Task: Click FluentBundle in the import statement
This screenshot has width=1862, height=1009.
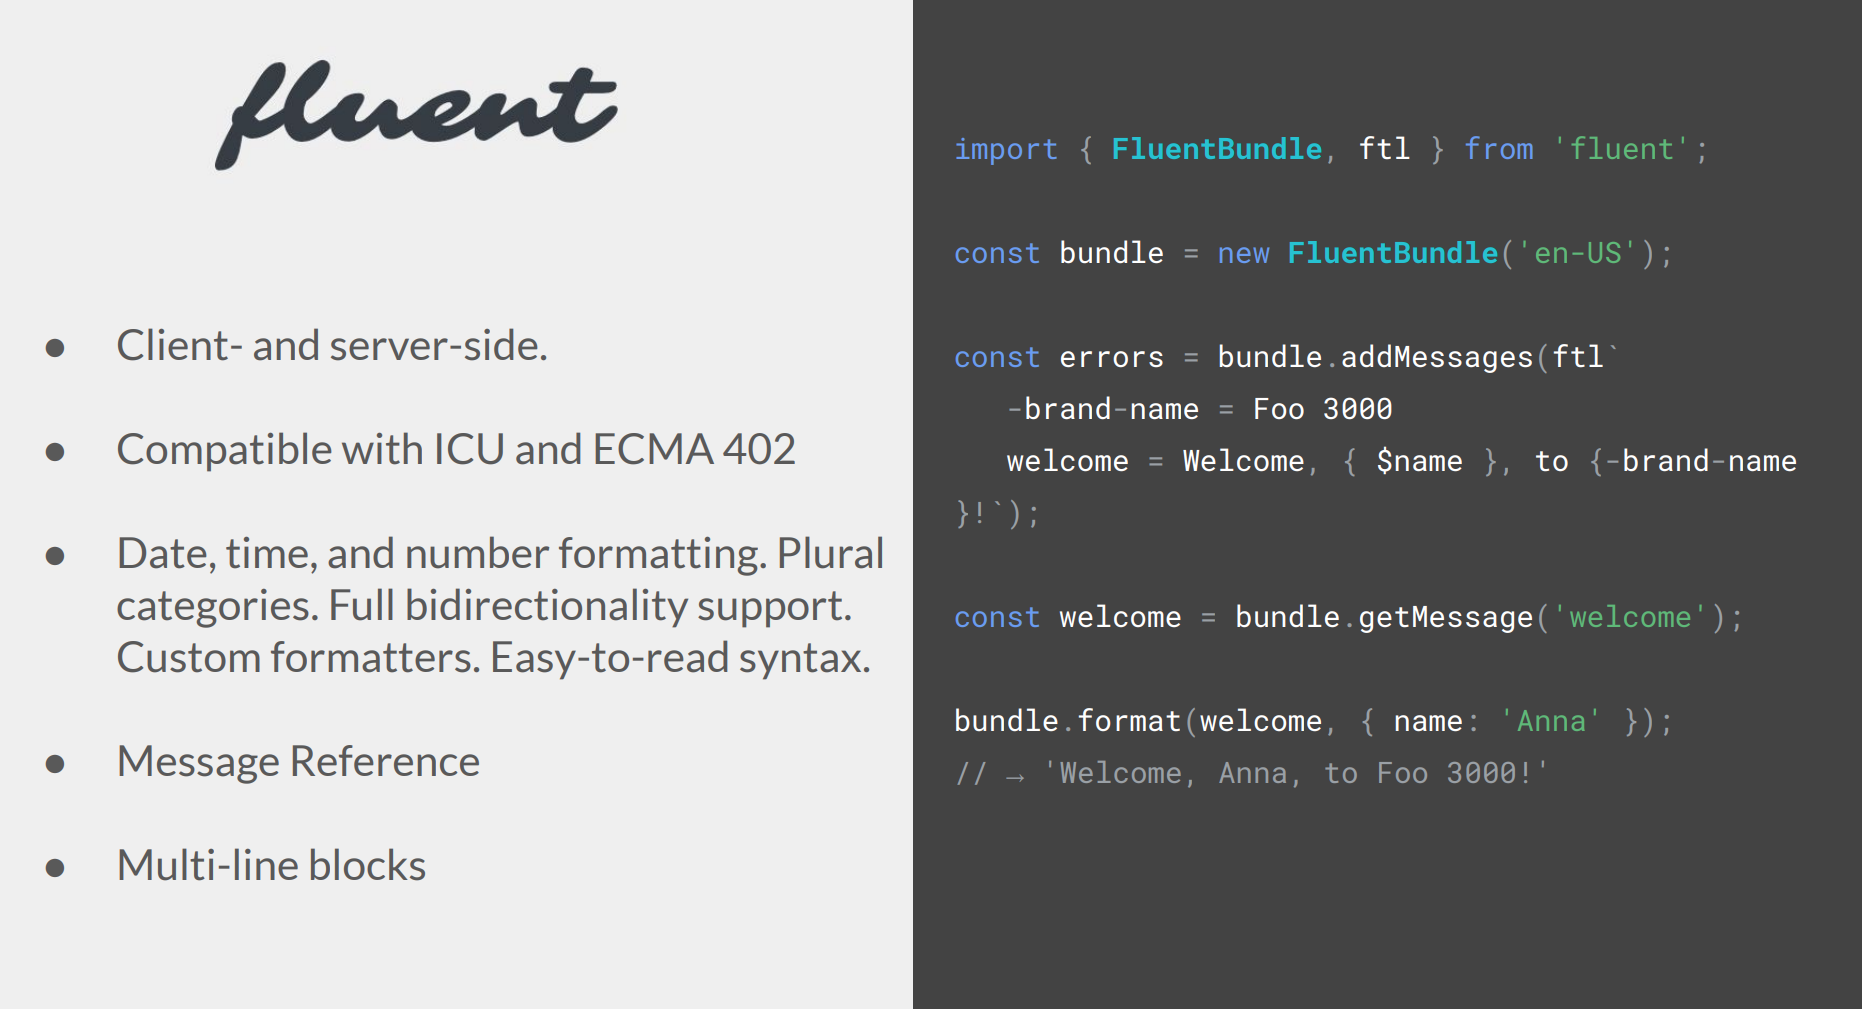Action: coord(1216,149)
